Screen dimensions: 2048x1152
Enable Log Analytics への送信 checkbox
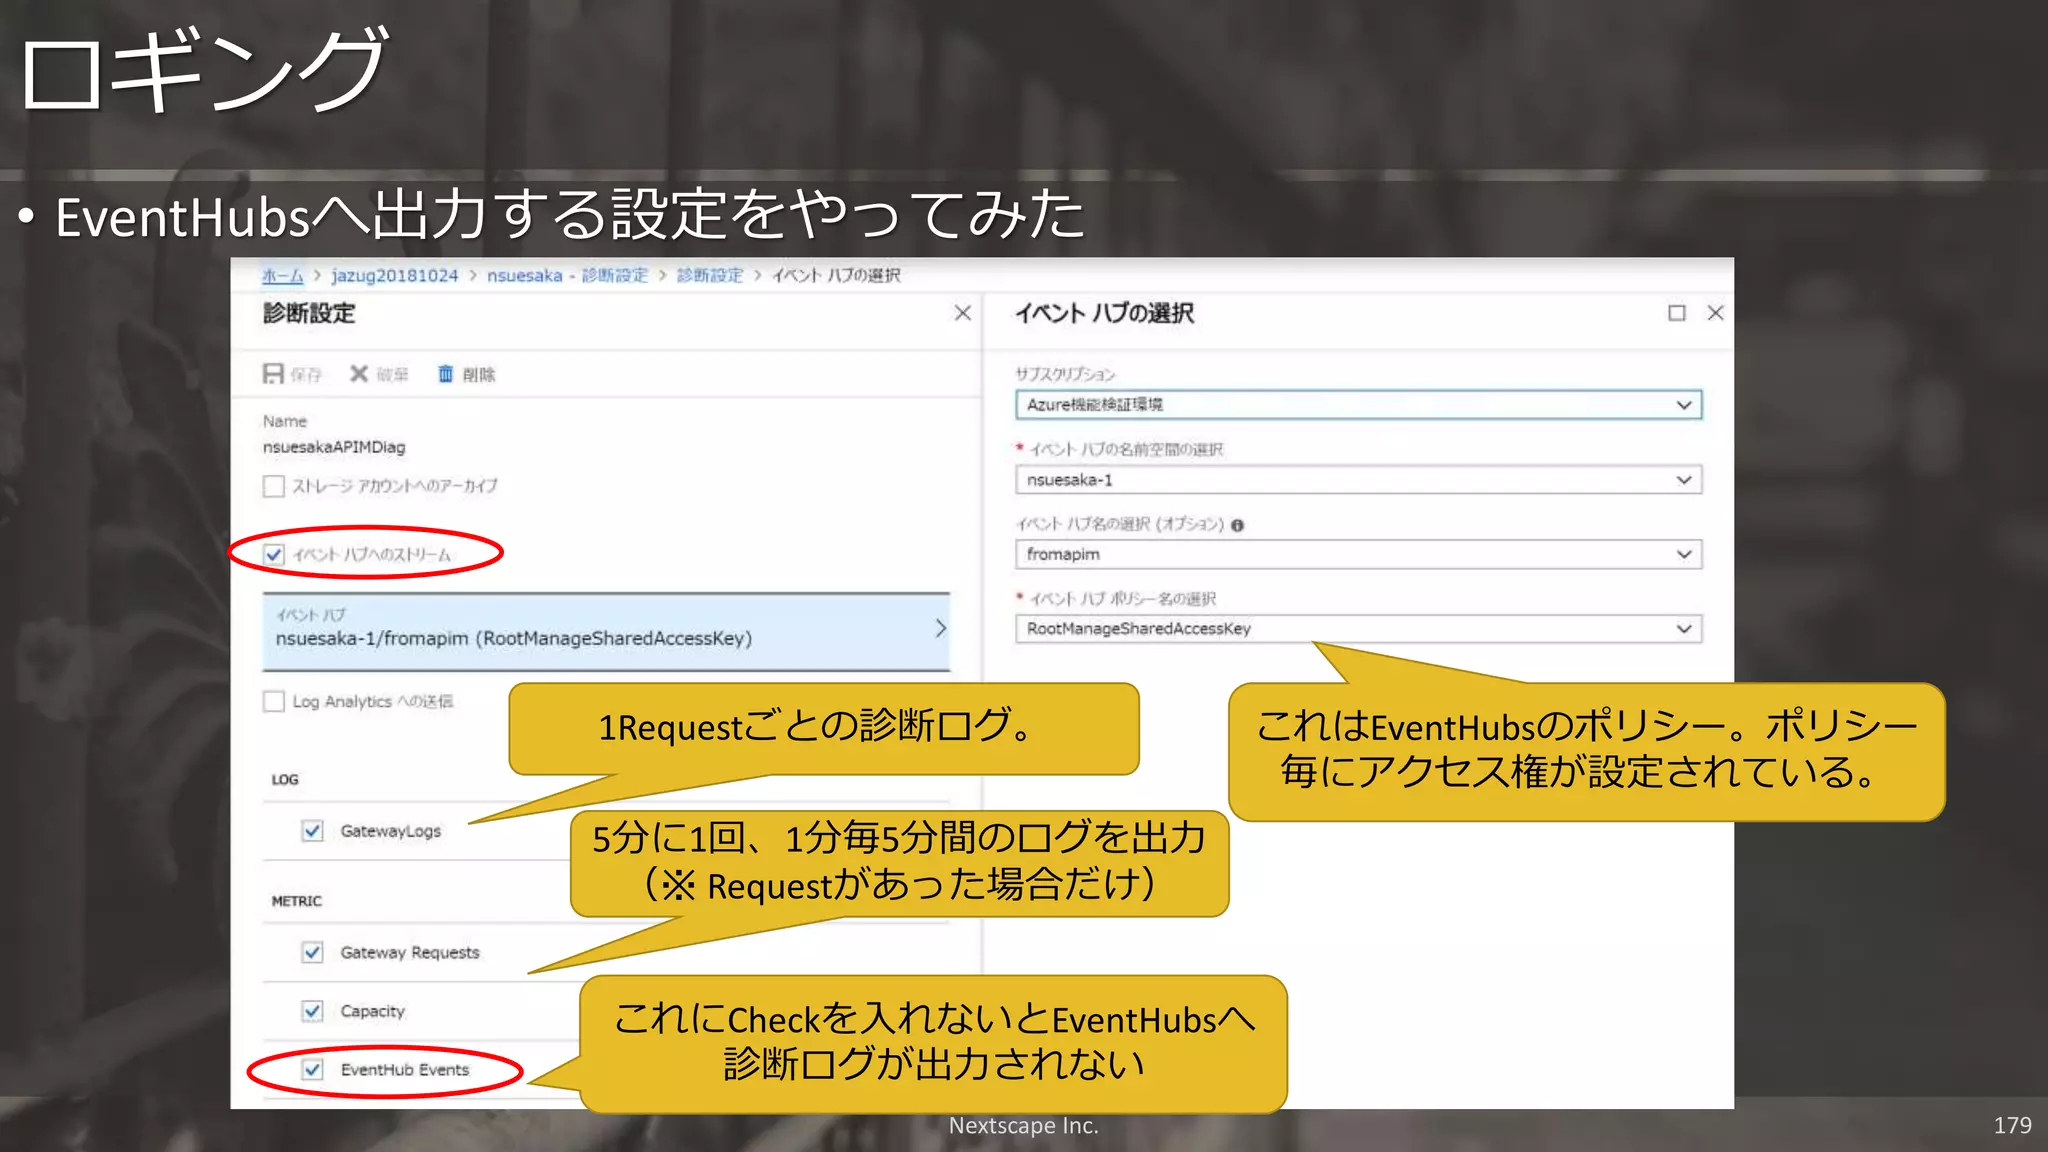coord(274,701)
